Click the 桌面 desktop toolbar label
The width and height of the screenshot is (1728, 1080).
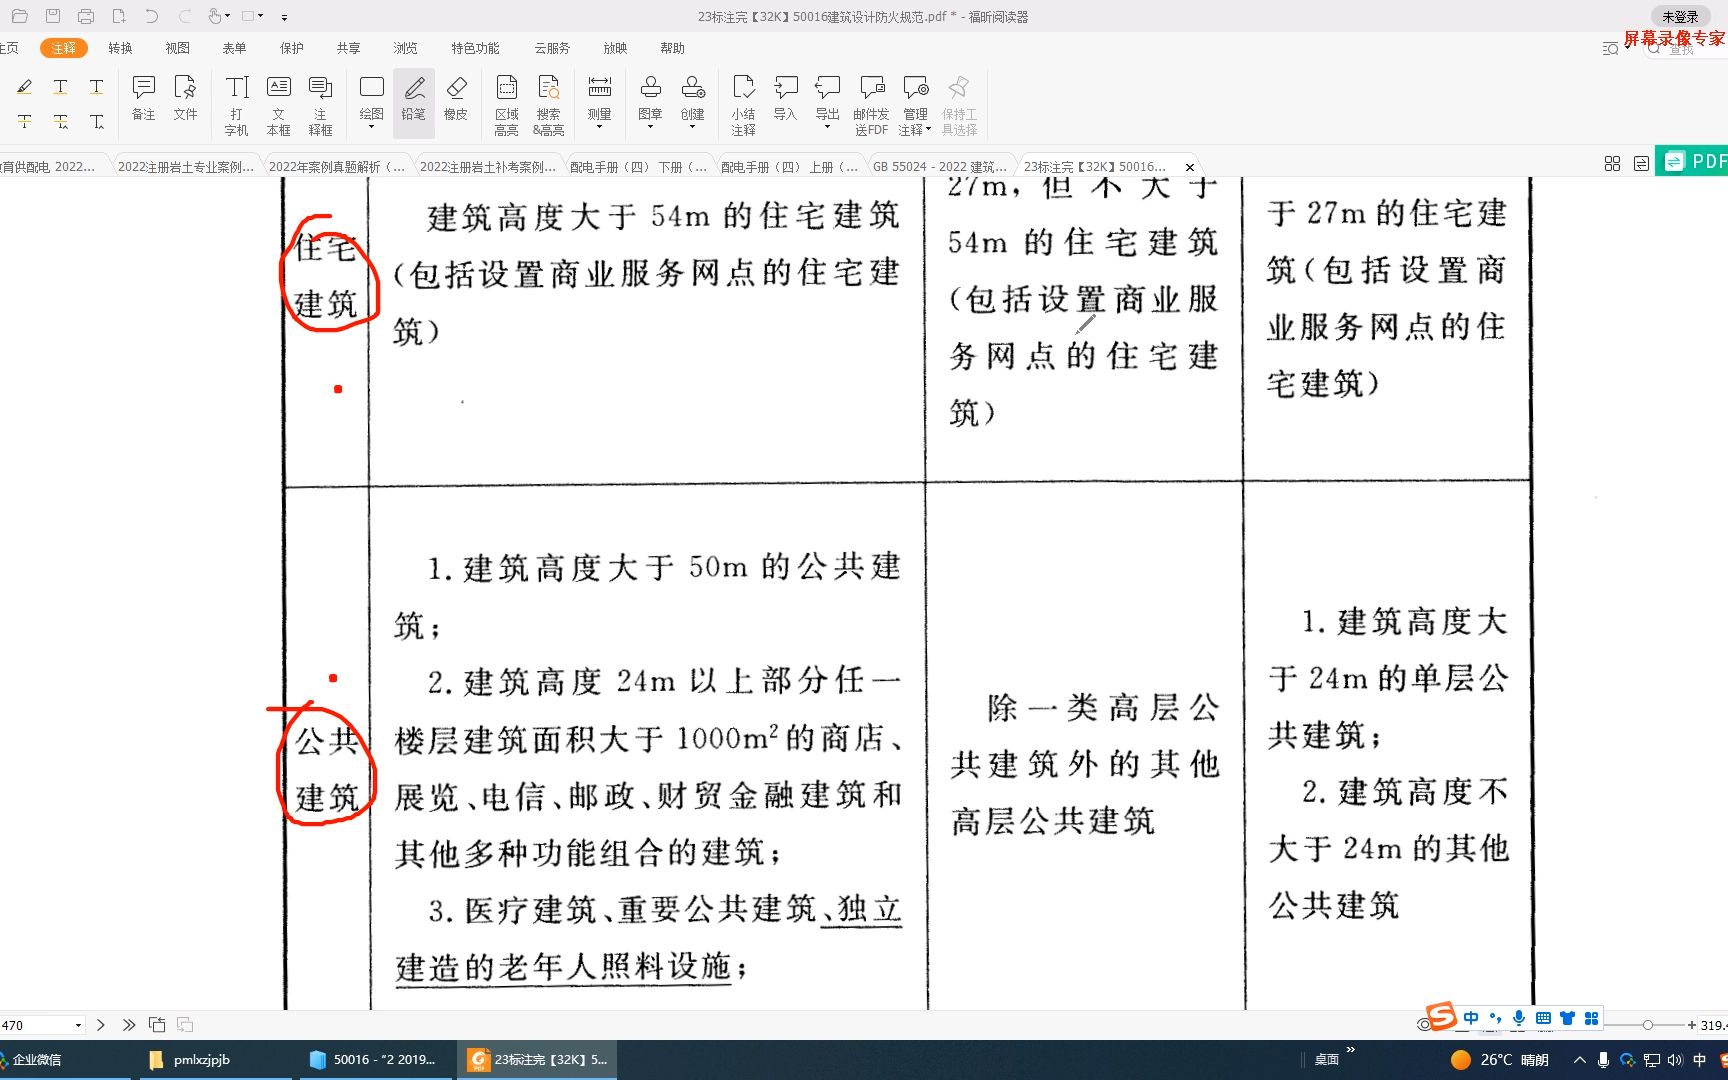[x=1327, y=1059]
